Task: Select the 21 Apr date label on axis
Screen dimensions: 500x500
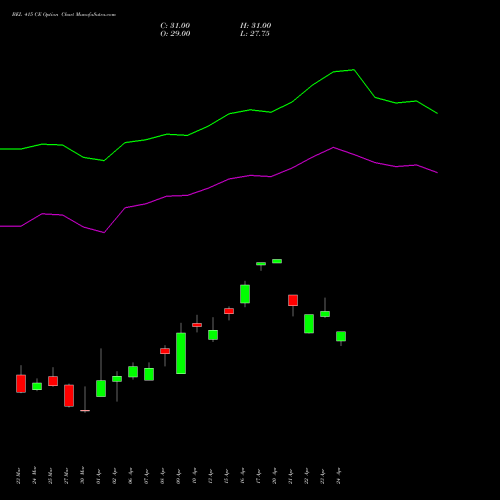Action: coord(290,476)
